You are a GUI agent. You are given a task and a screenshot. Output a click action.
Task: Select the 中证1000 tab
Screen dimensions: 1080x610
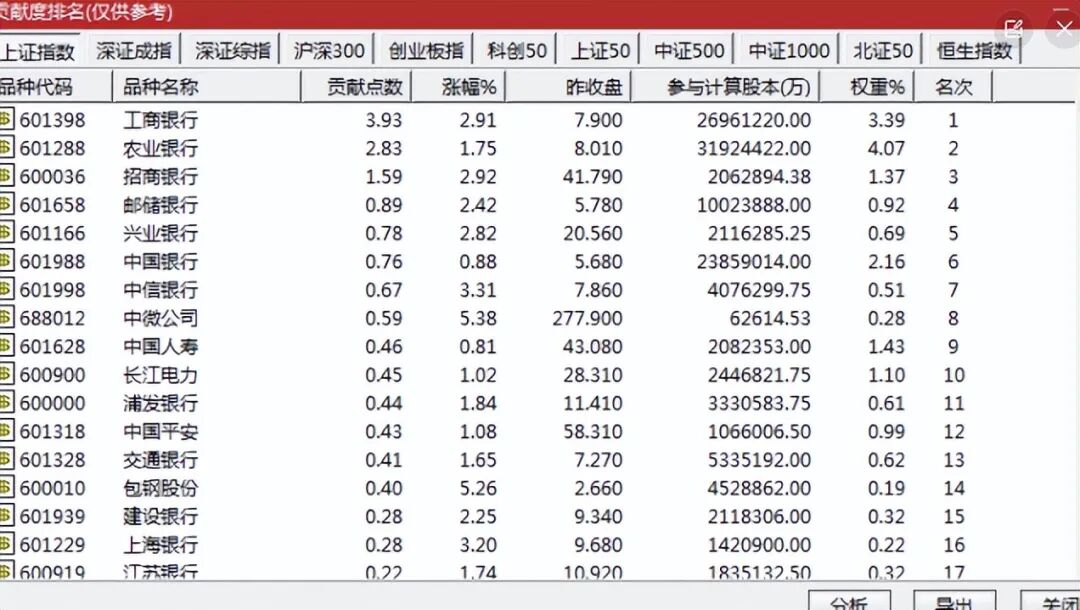point(789,50)
